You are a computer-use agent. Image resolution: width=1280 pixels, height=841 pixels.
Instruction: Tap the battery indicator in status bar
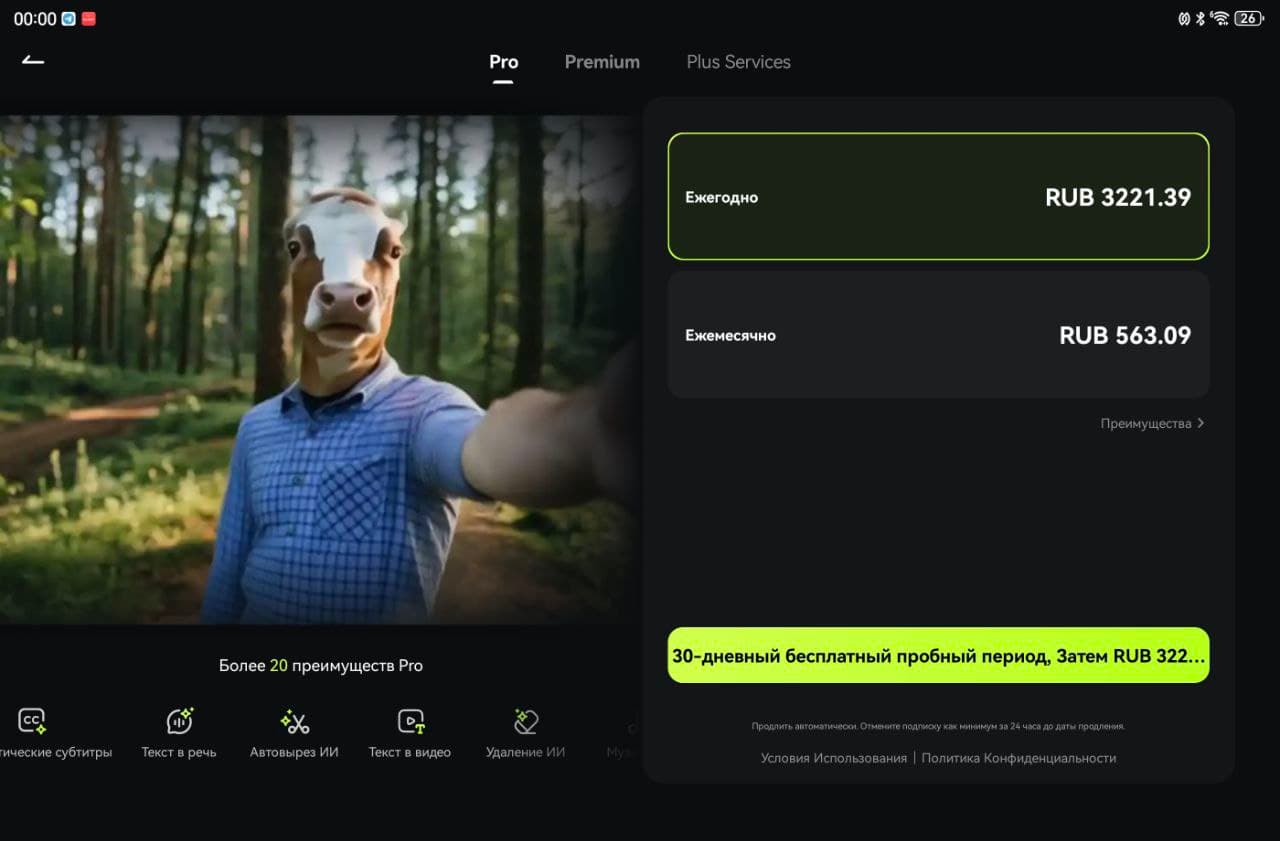pos(1249,18)
